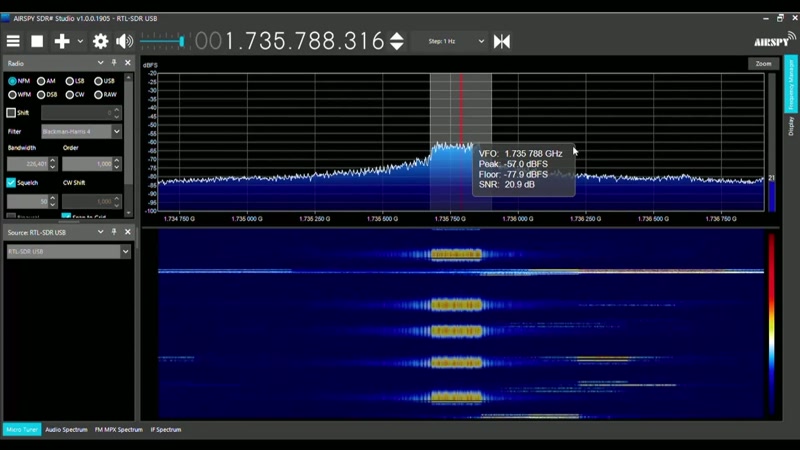Click the center tuning bowtie icon
This screenshot has height=450, width=800.
502,41
